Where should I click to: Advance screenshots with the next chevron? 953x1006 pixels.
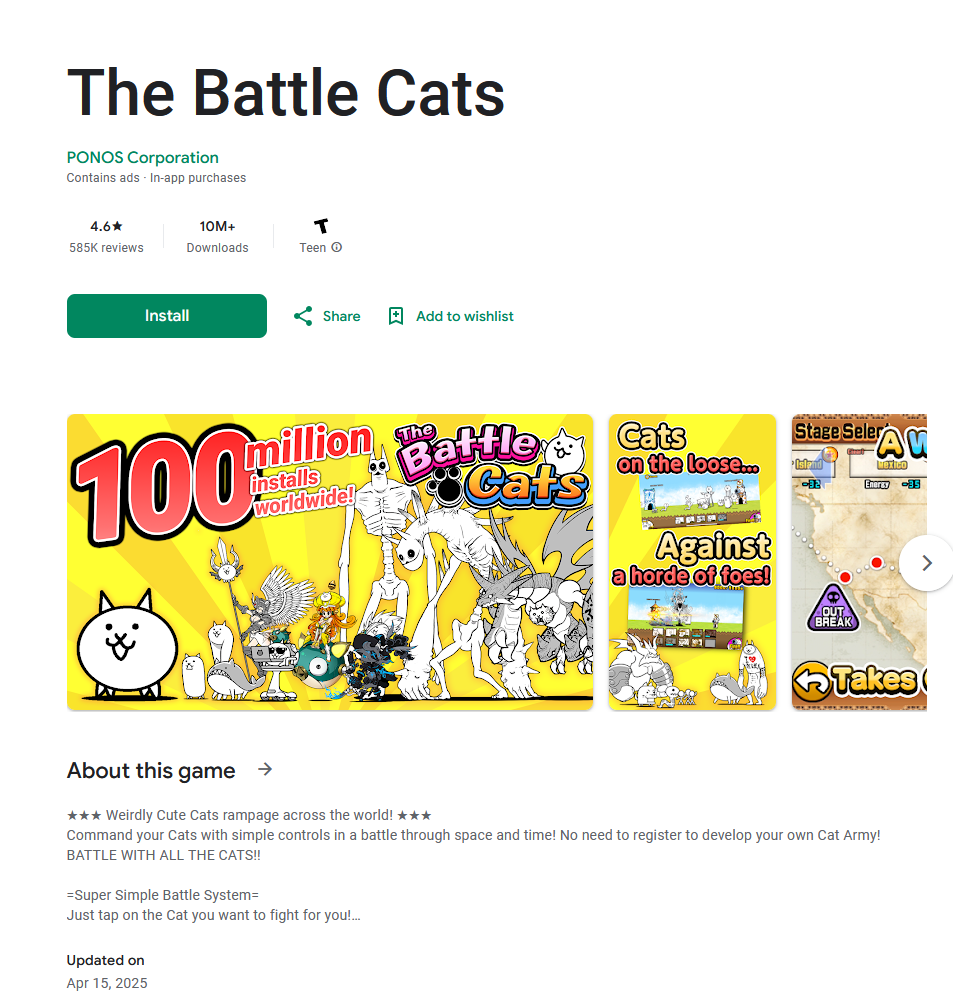[x=926, y=563]
